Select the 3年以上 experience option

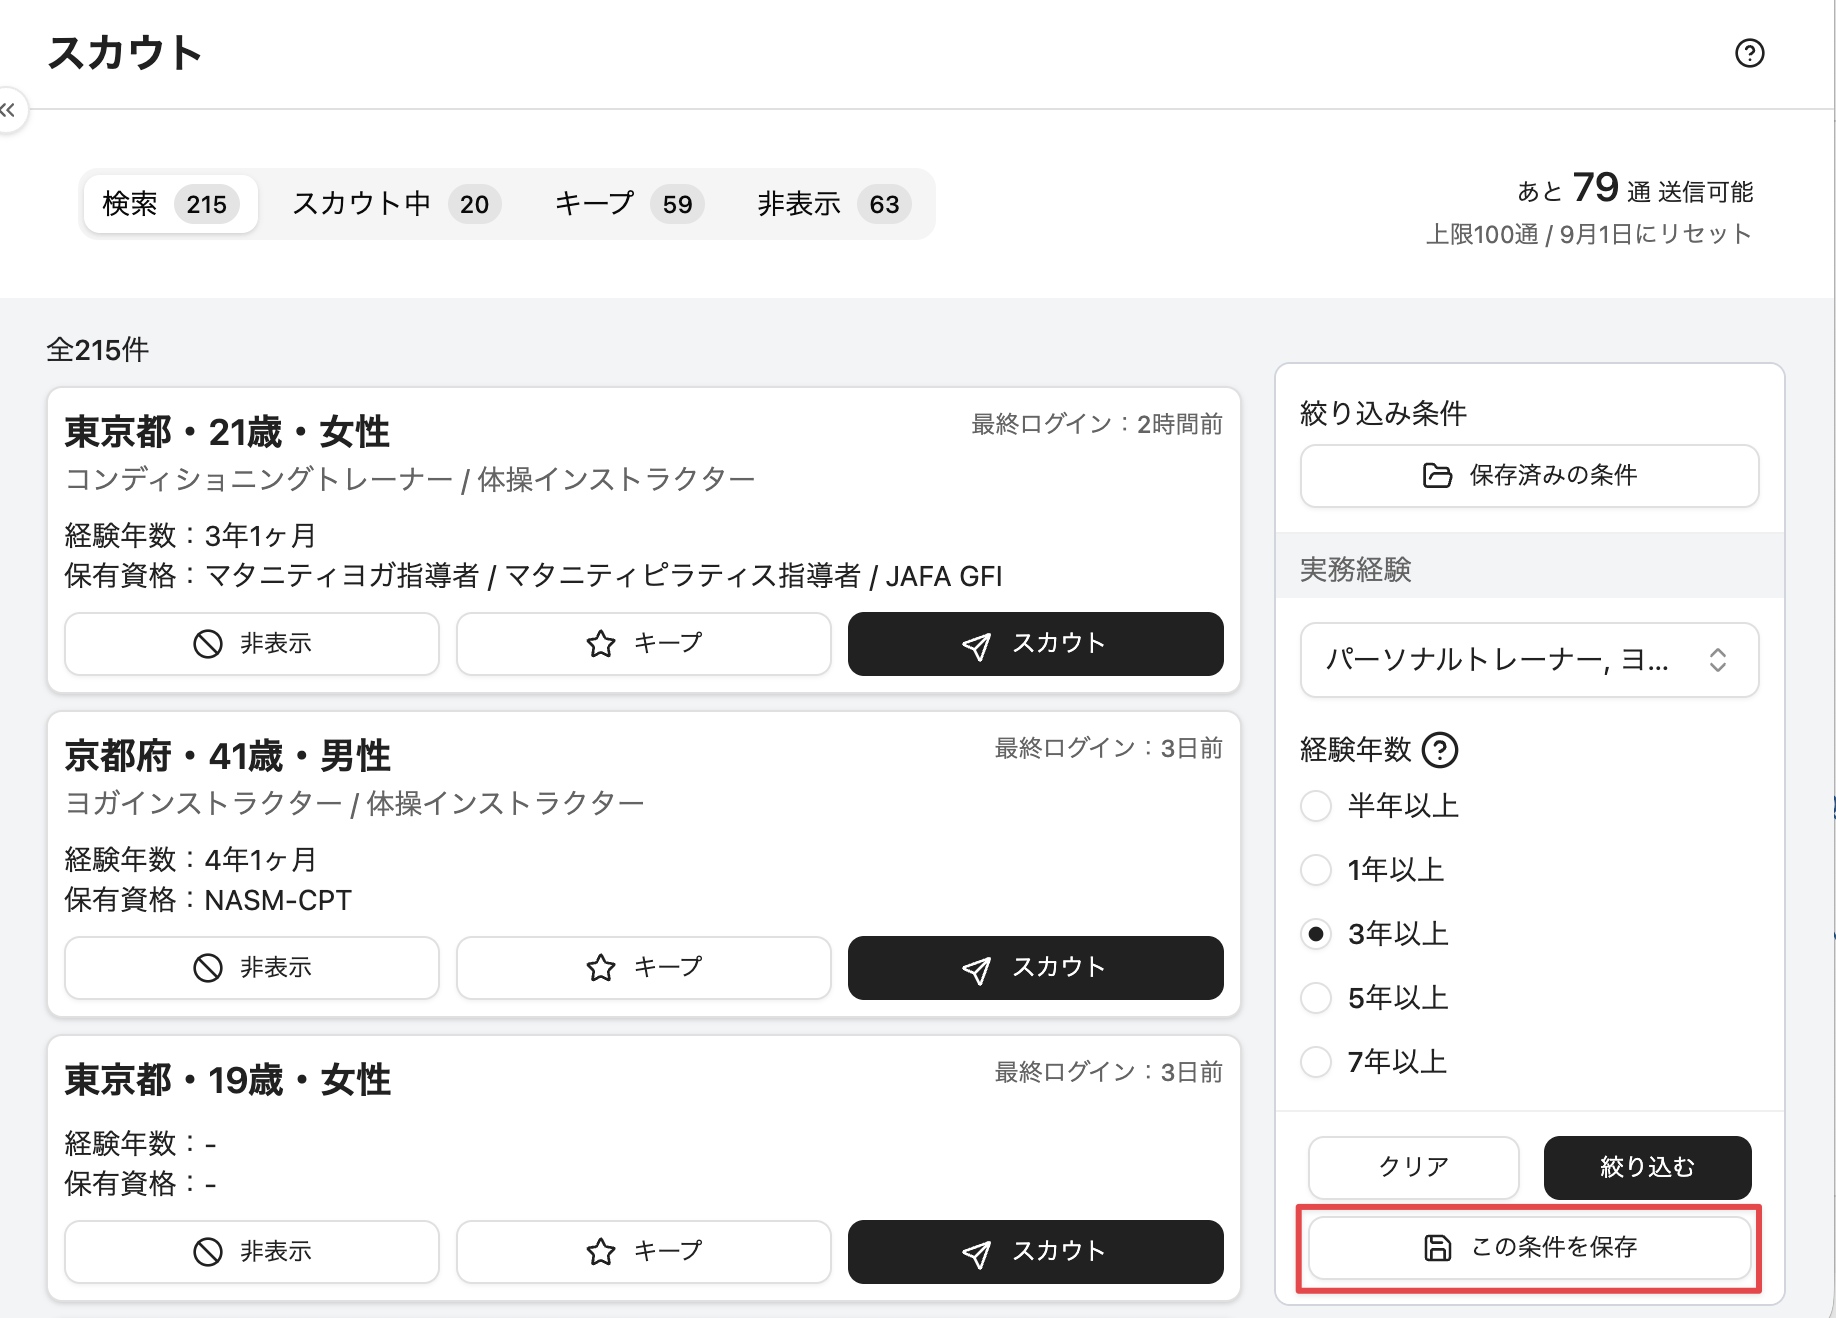[1316, 934]
